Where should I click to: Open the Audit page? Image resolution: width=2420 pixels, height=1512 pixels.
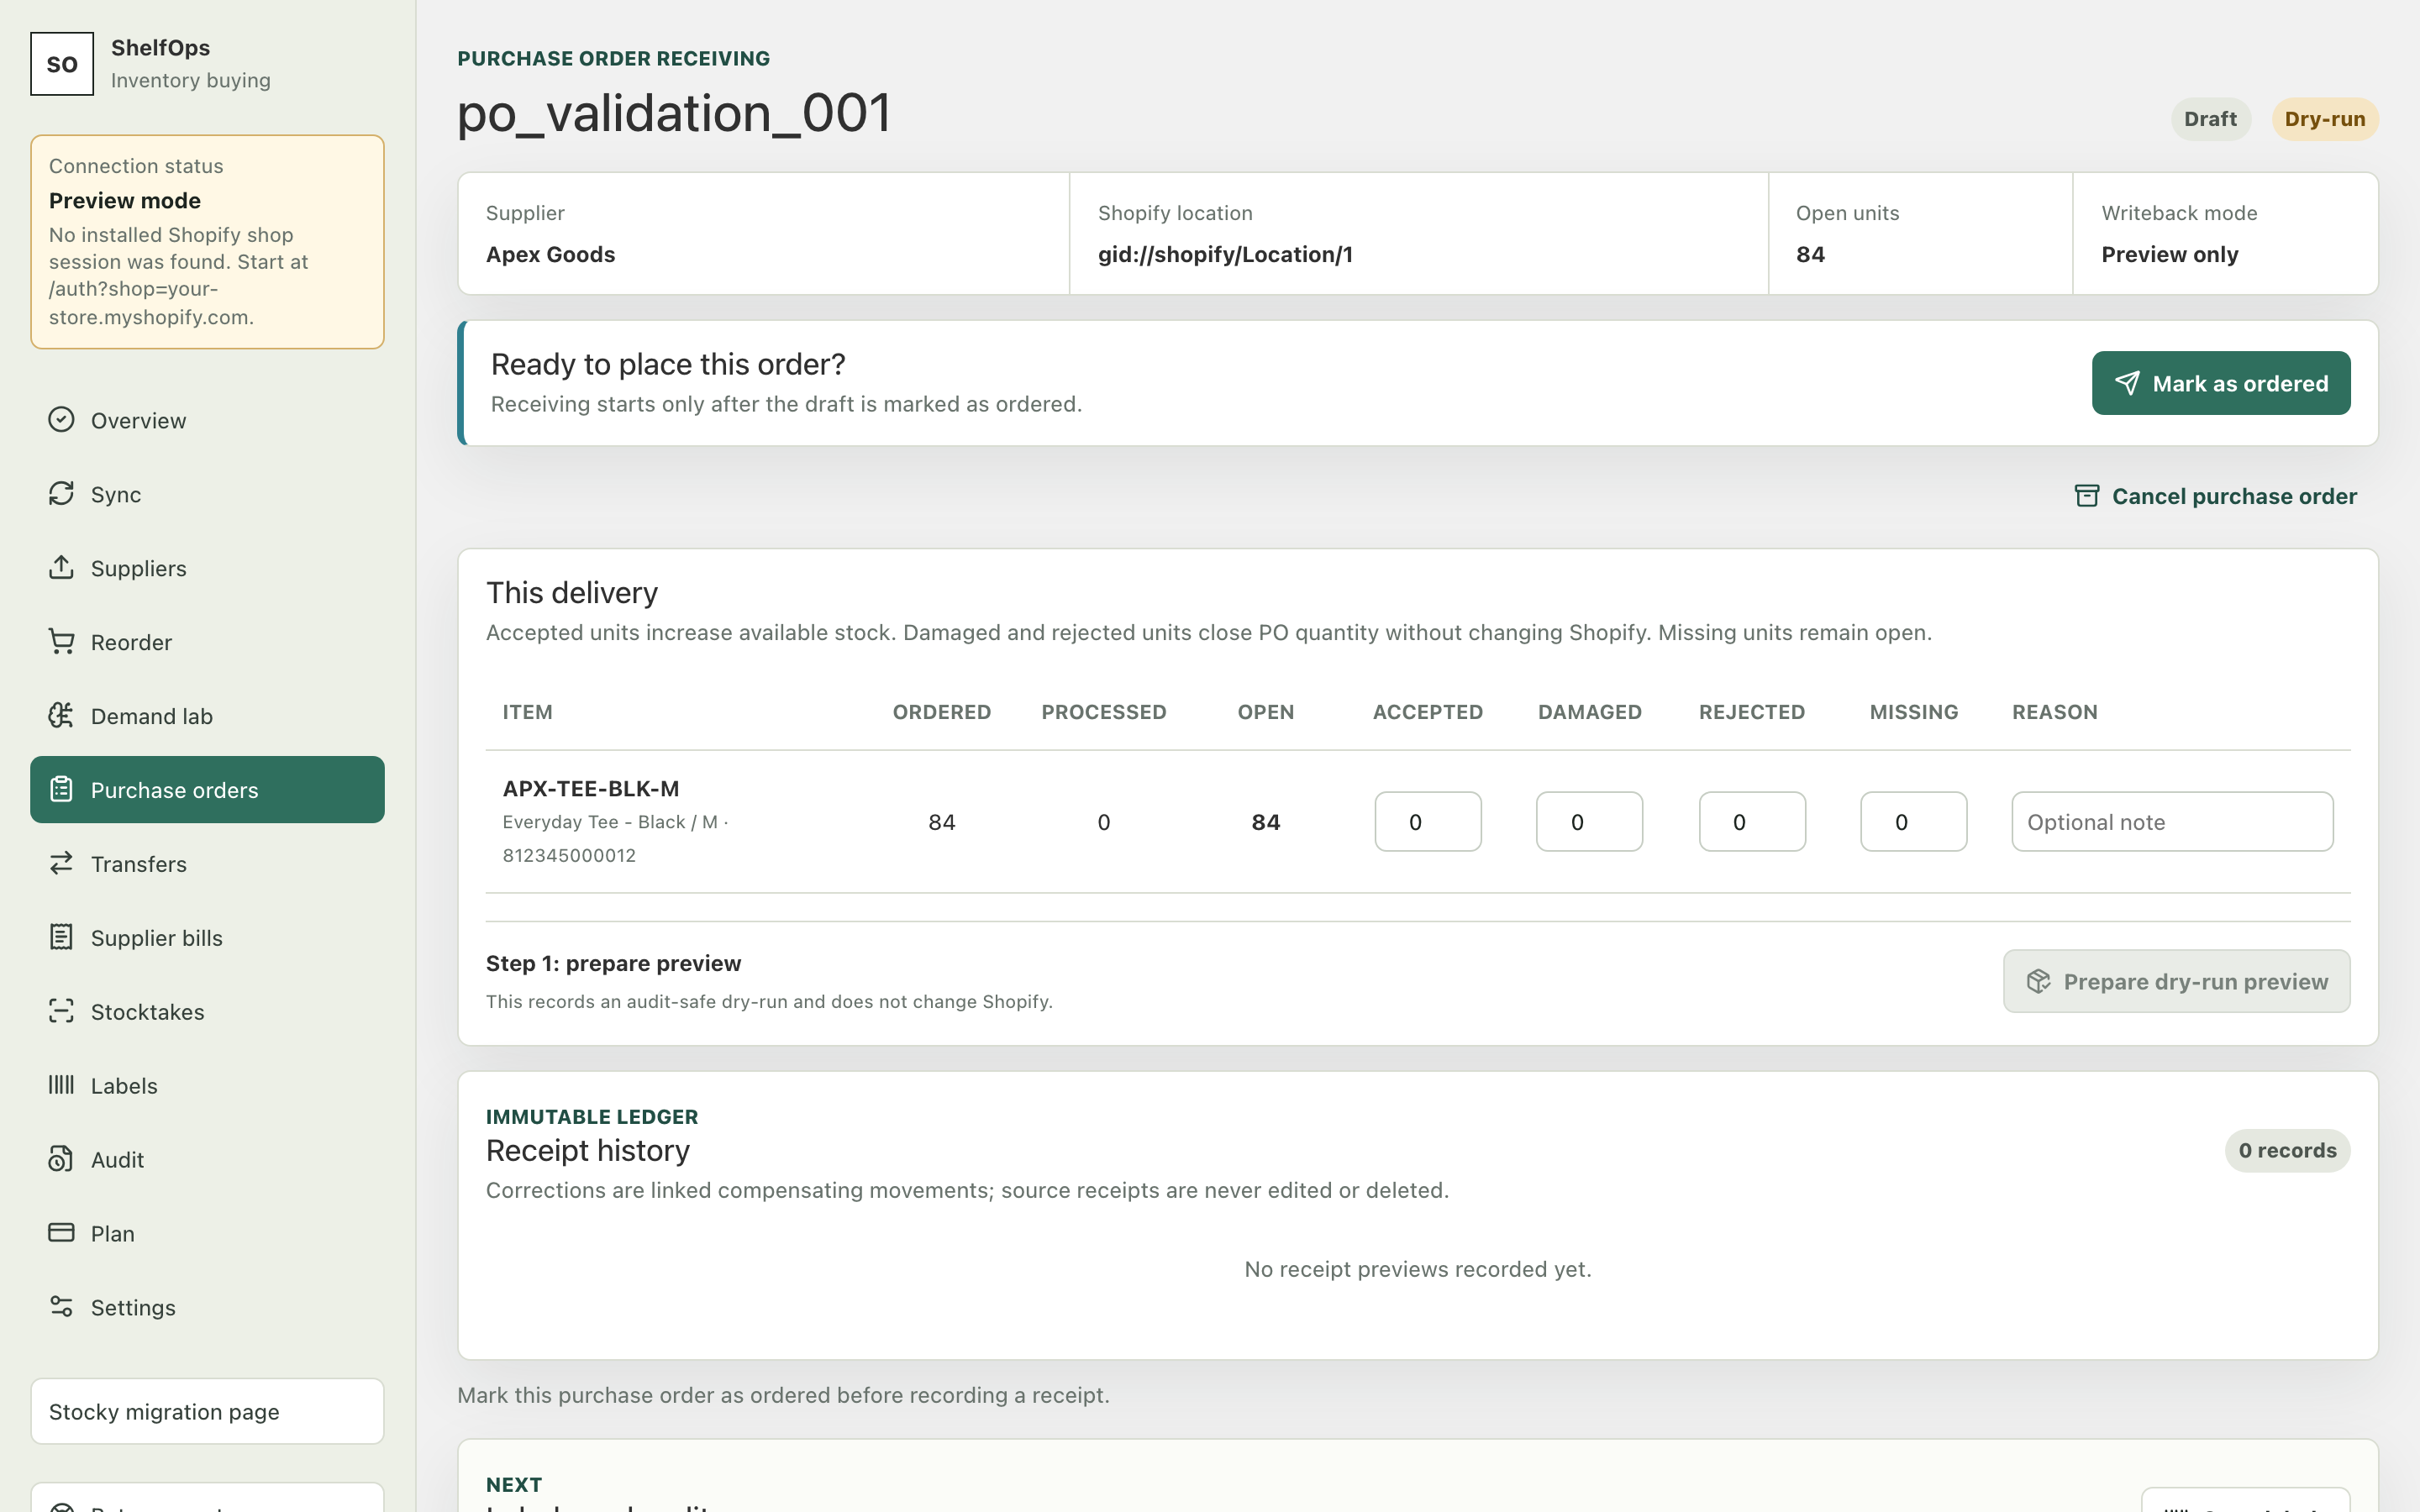click(x=207, y=1160)
